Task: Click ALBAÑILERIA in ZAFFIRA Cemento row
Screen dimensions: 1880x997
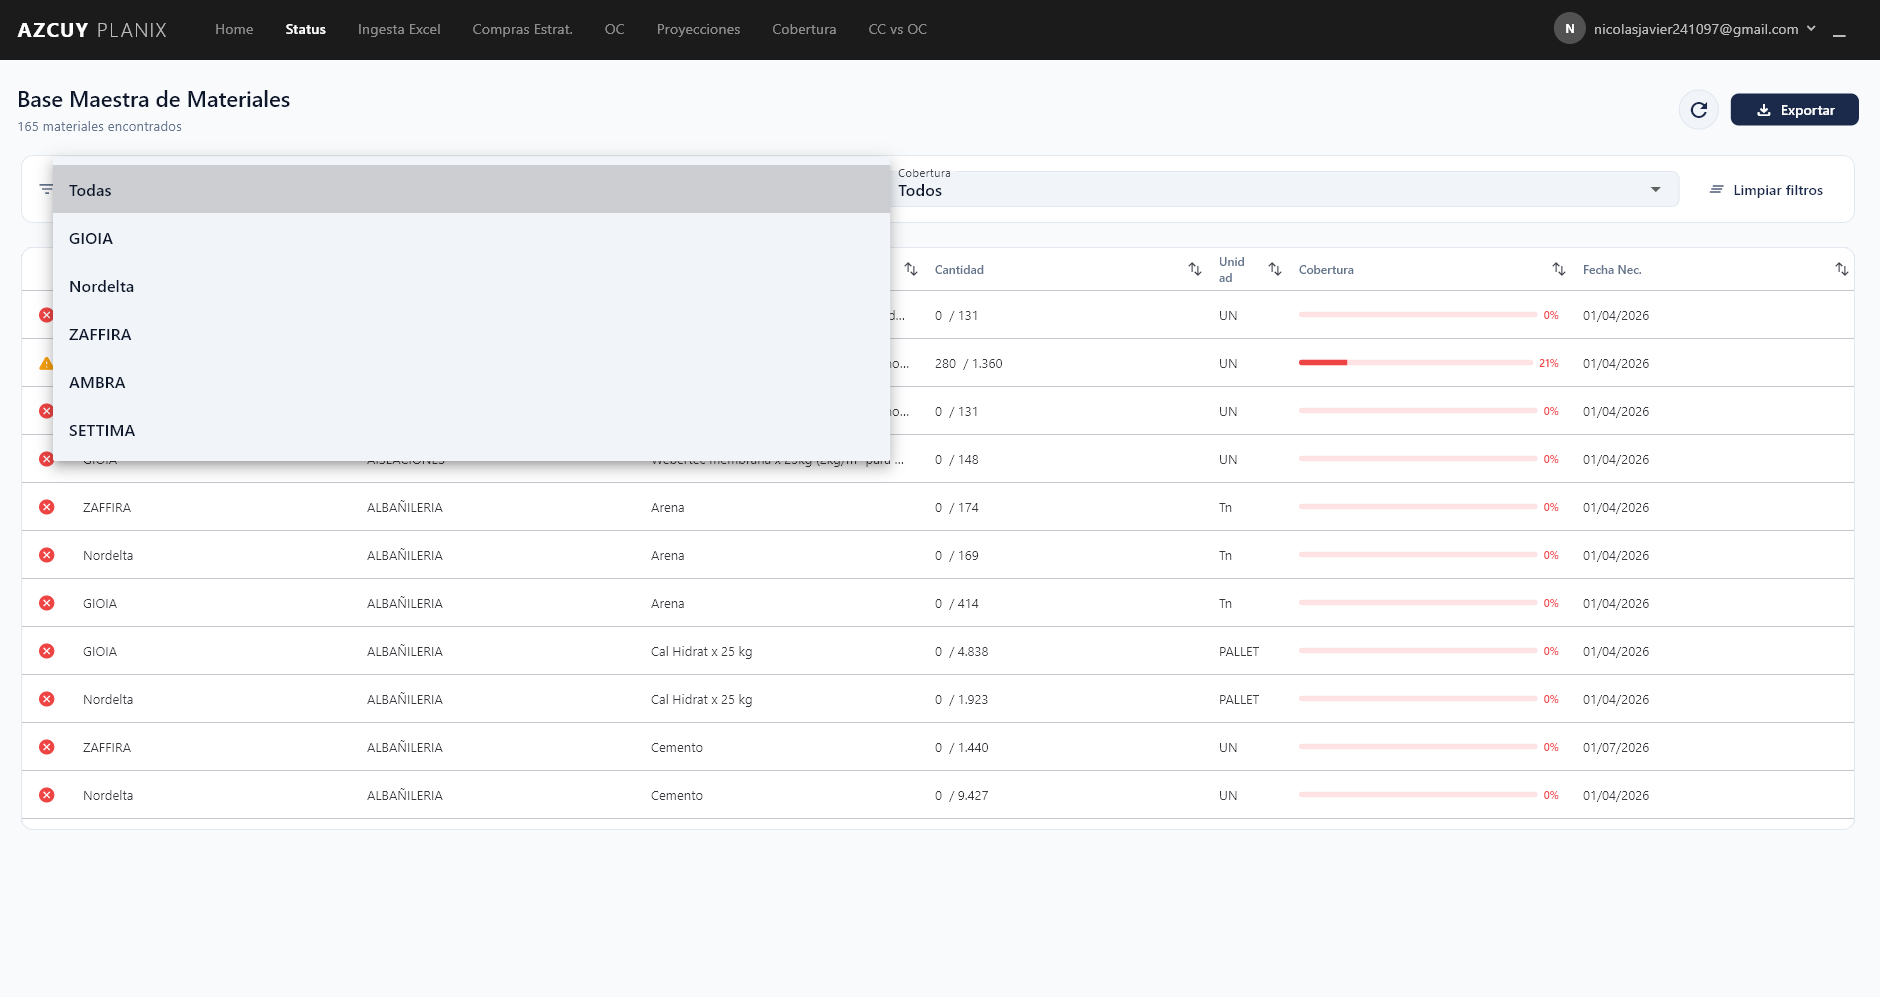Action: 404,748
